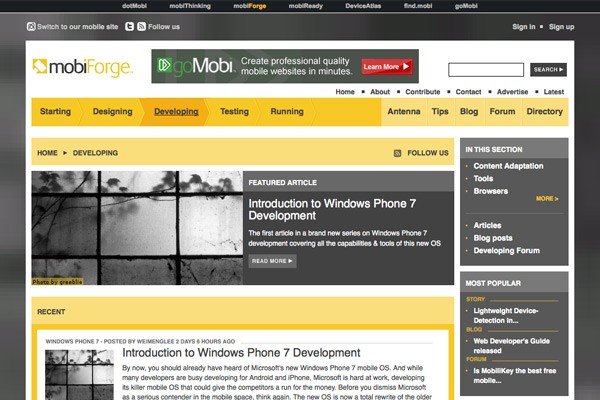This screenshot has width=600, height=400.
Task: Select the Antenna tab
Action: click(x=404, y=111)
